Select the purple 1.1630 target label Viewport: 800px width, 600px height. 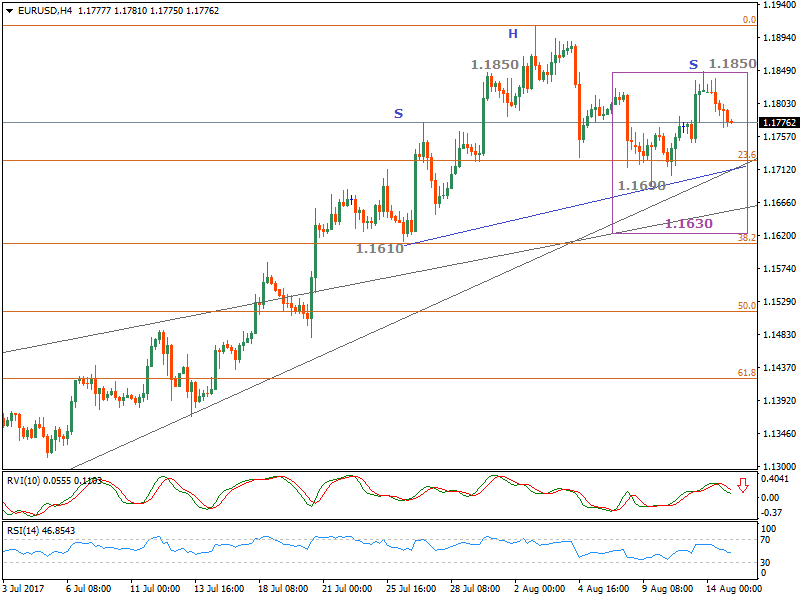(689, 223)
